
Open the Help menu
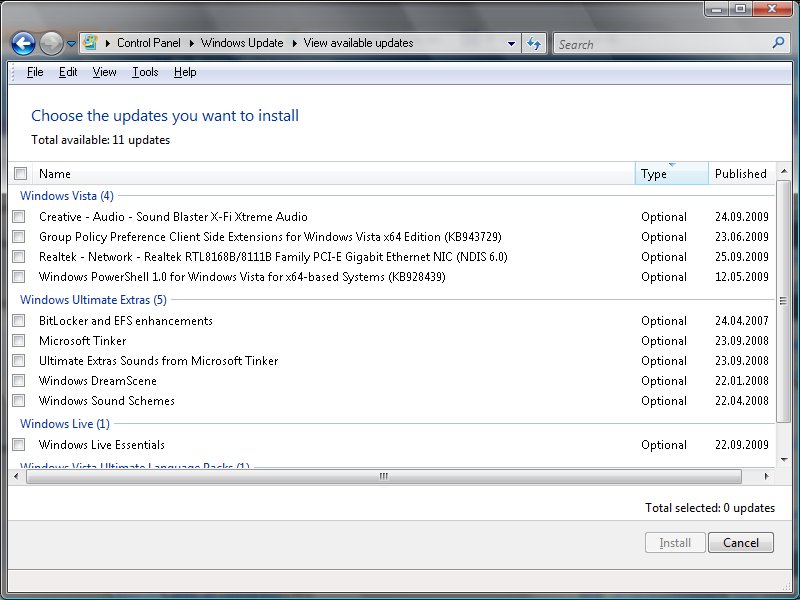click(185, 72)
